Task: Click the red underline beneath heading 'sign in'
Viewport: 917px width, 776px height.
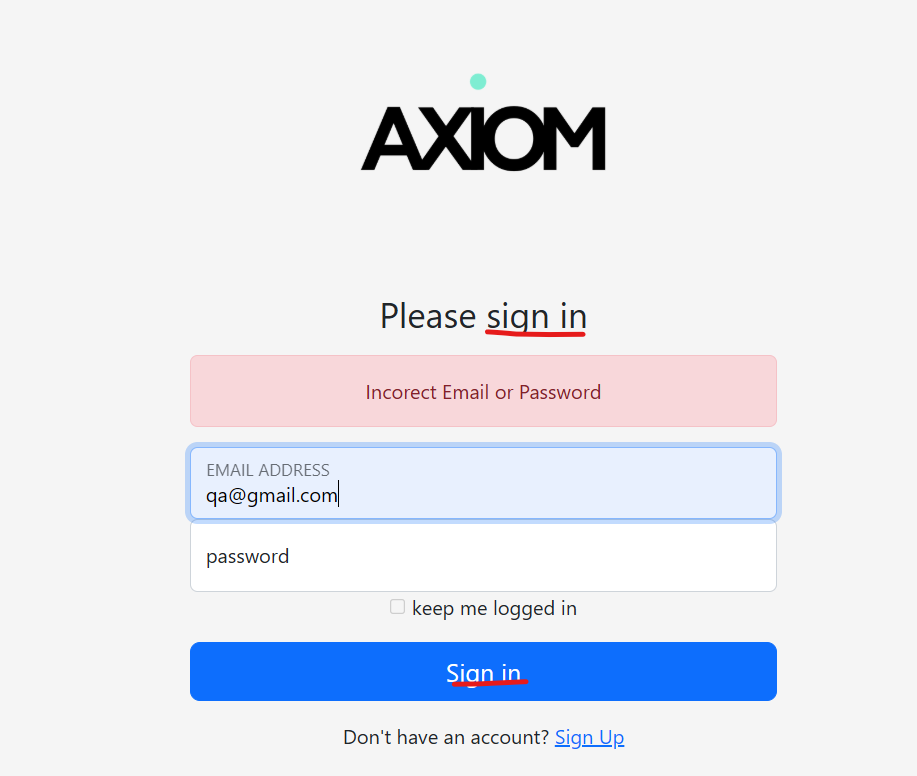Action: pyautogui.click(x=535, y=334)
